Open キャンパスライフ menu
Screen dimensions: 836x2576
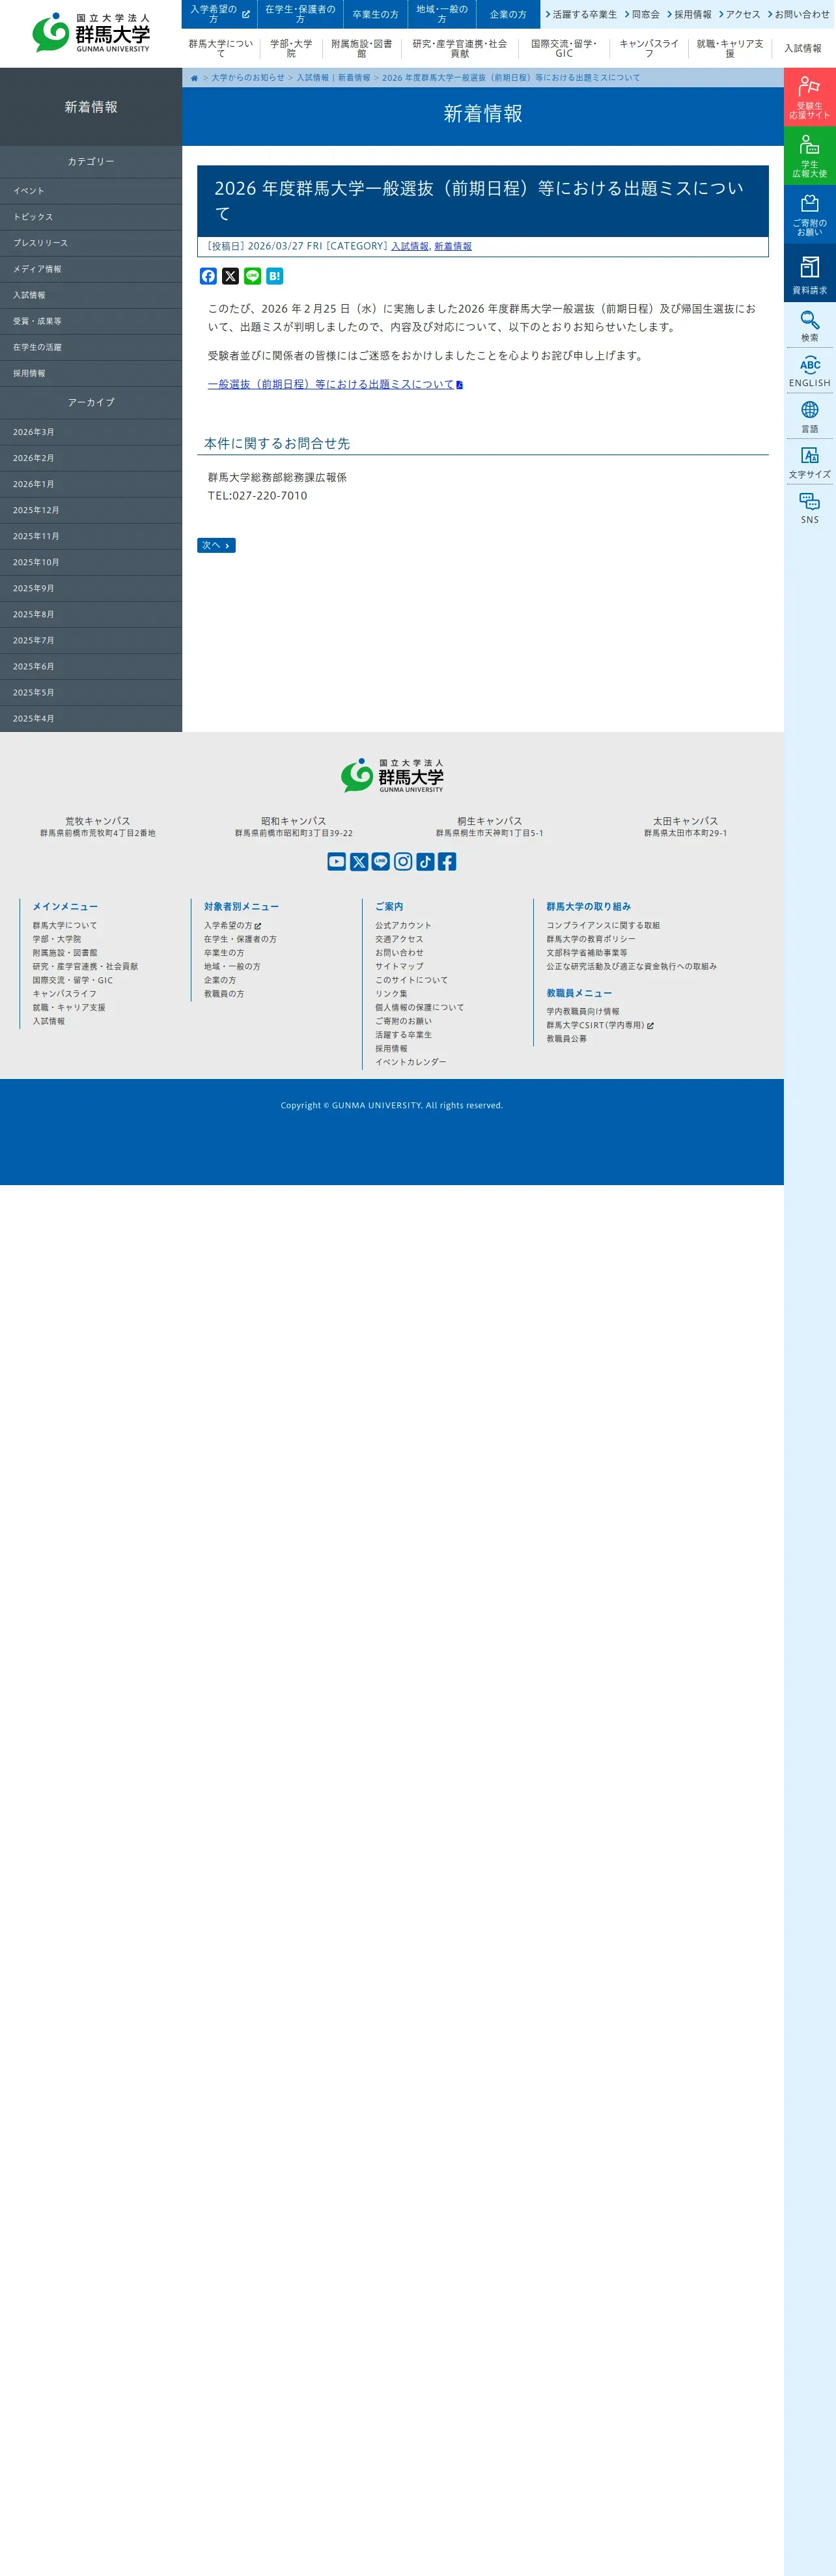coord(649,48)
